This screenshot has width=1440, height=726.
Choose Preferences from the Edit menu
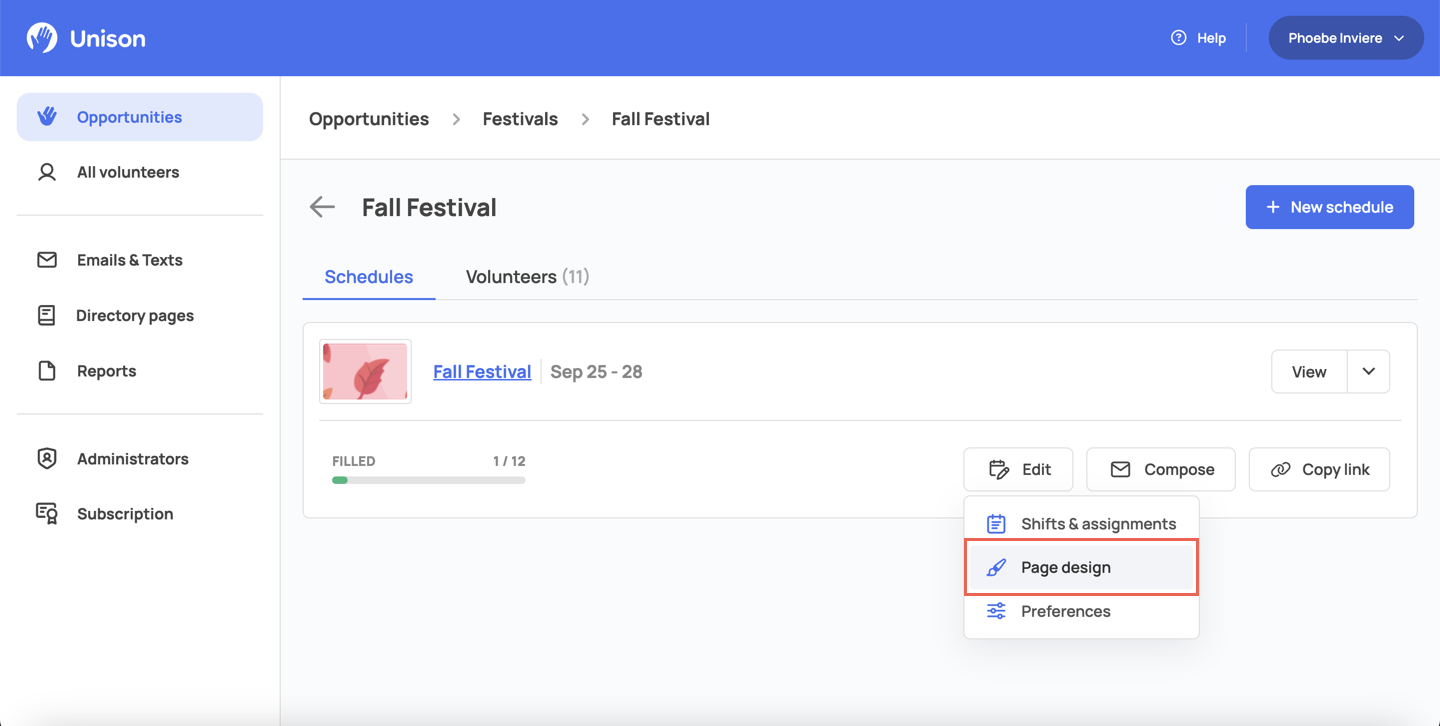point(1081,611)
